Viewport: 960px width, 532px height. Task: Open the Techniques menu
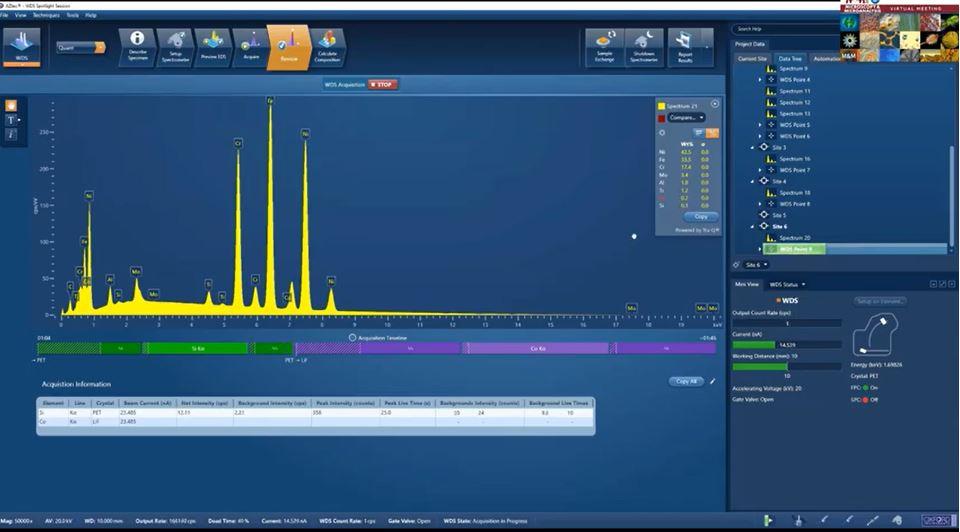(46, 16)
